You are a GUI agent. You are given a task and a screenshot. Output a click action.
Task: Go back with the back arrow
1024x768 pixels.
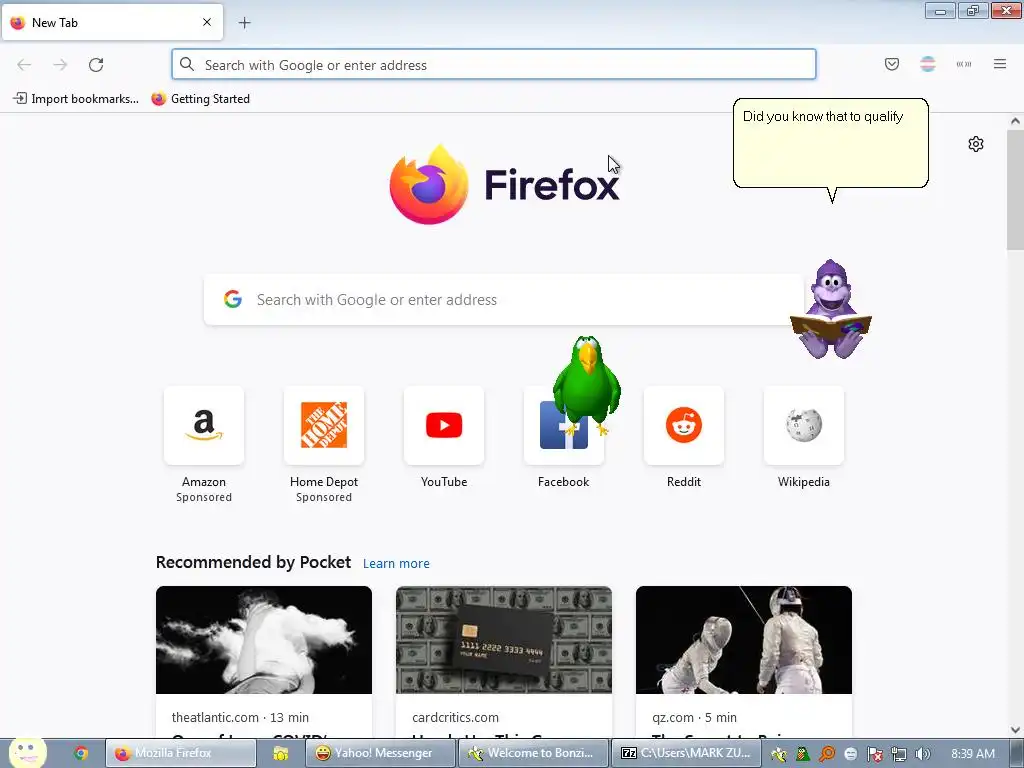tap(24, 65)
